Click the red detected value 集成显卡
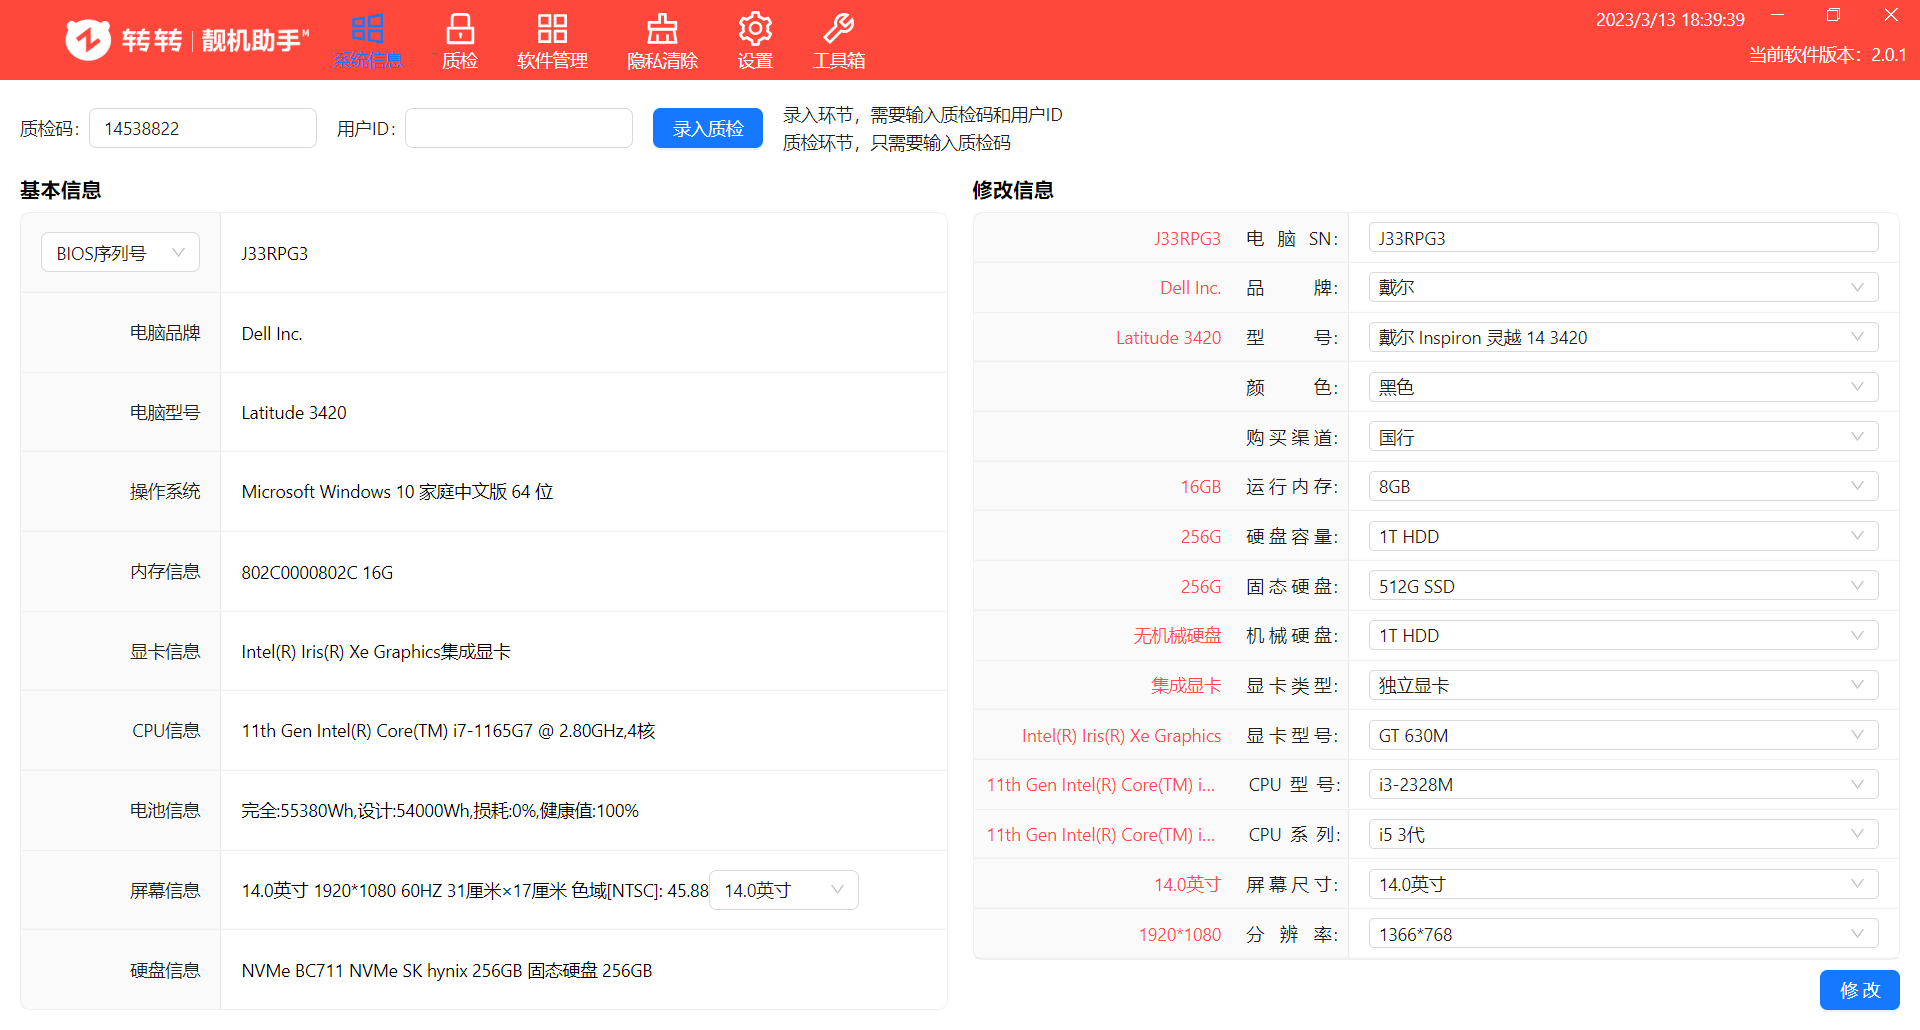The image size is (1920, 1030). (1186, 686)
